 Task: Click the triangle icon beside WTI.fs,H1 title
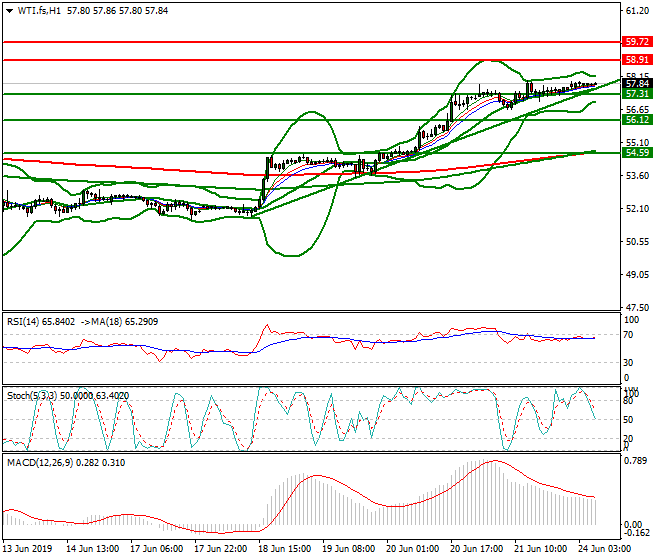(7, 10)
